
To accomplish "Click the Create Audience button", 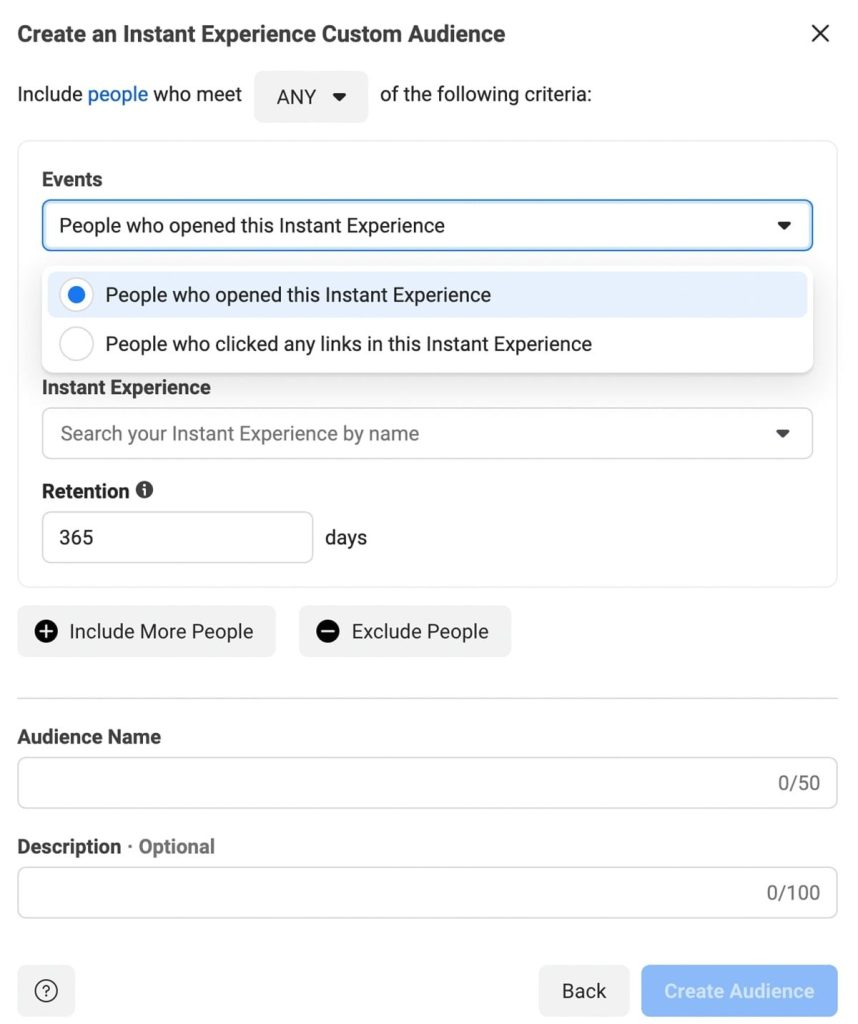I will tap(738, 991).
